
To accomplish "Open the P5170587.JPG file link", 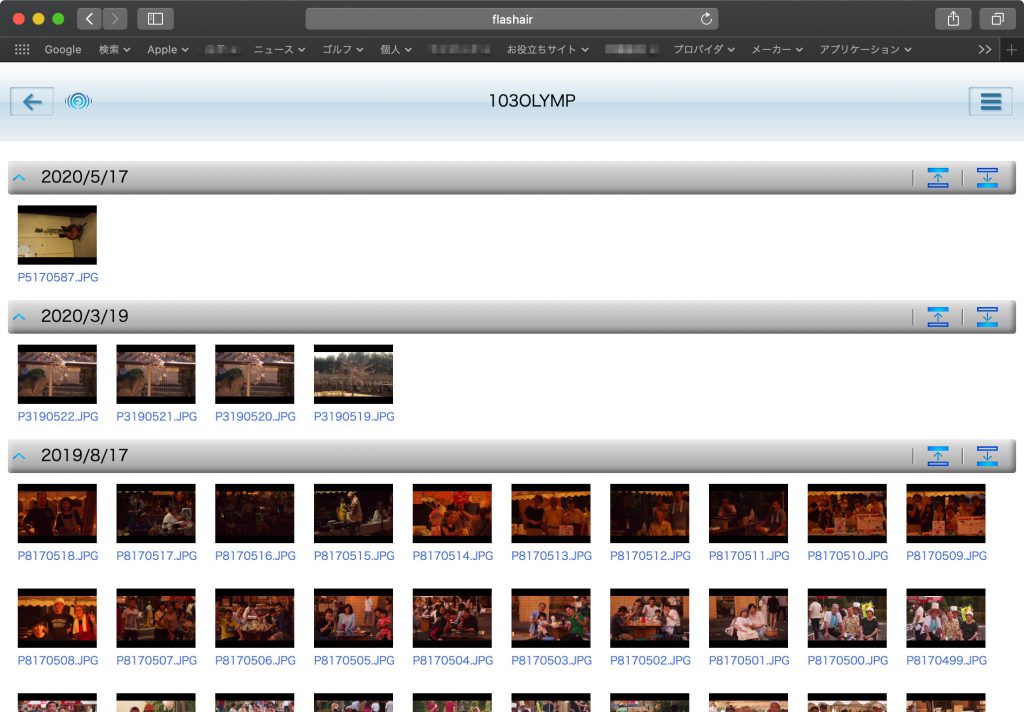I will click(x=58, y=277).
